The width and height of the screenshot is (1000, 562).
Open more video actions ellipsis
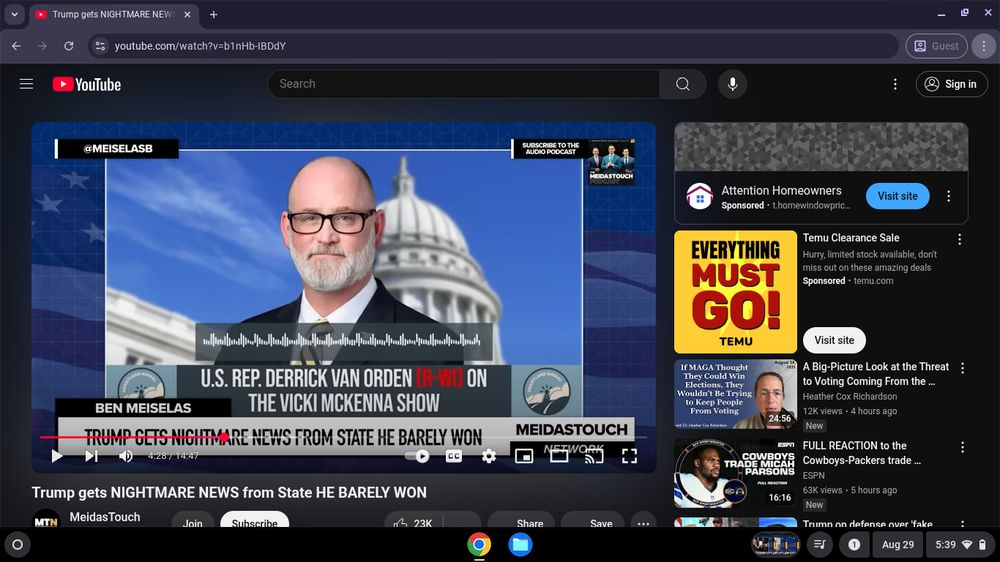tap(643, 520)
